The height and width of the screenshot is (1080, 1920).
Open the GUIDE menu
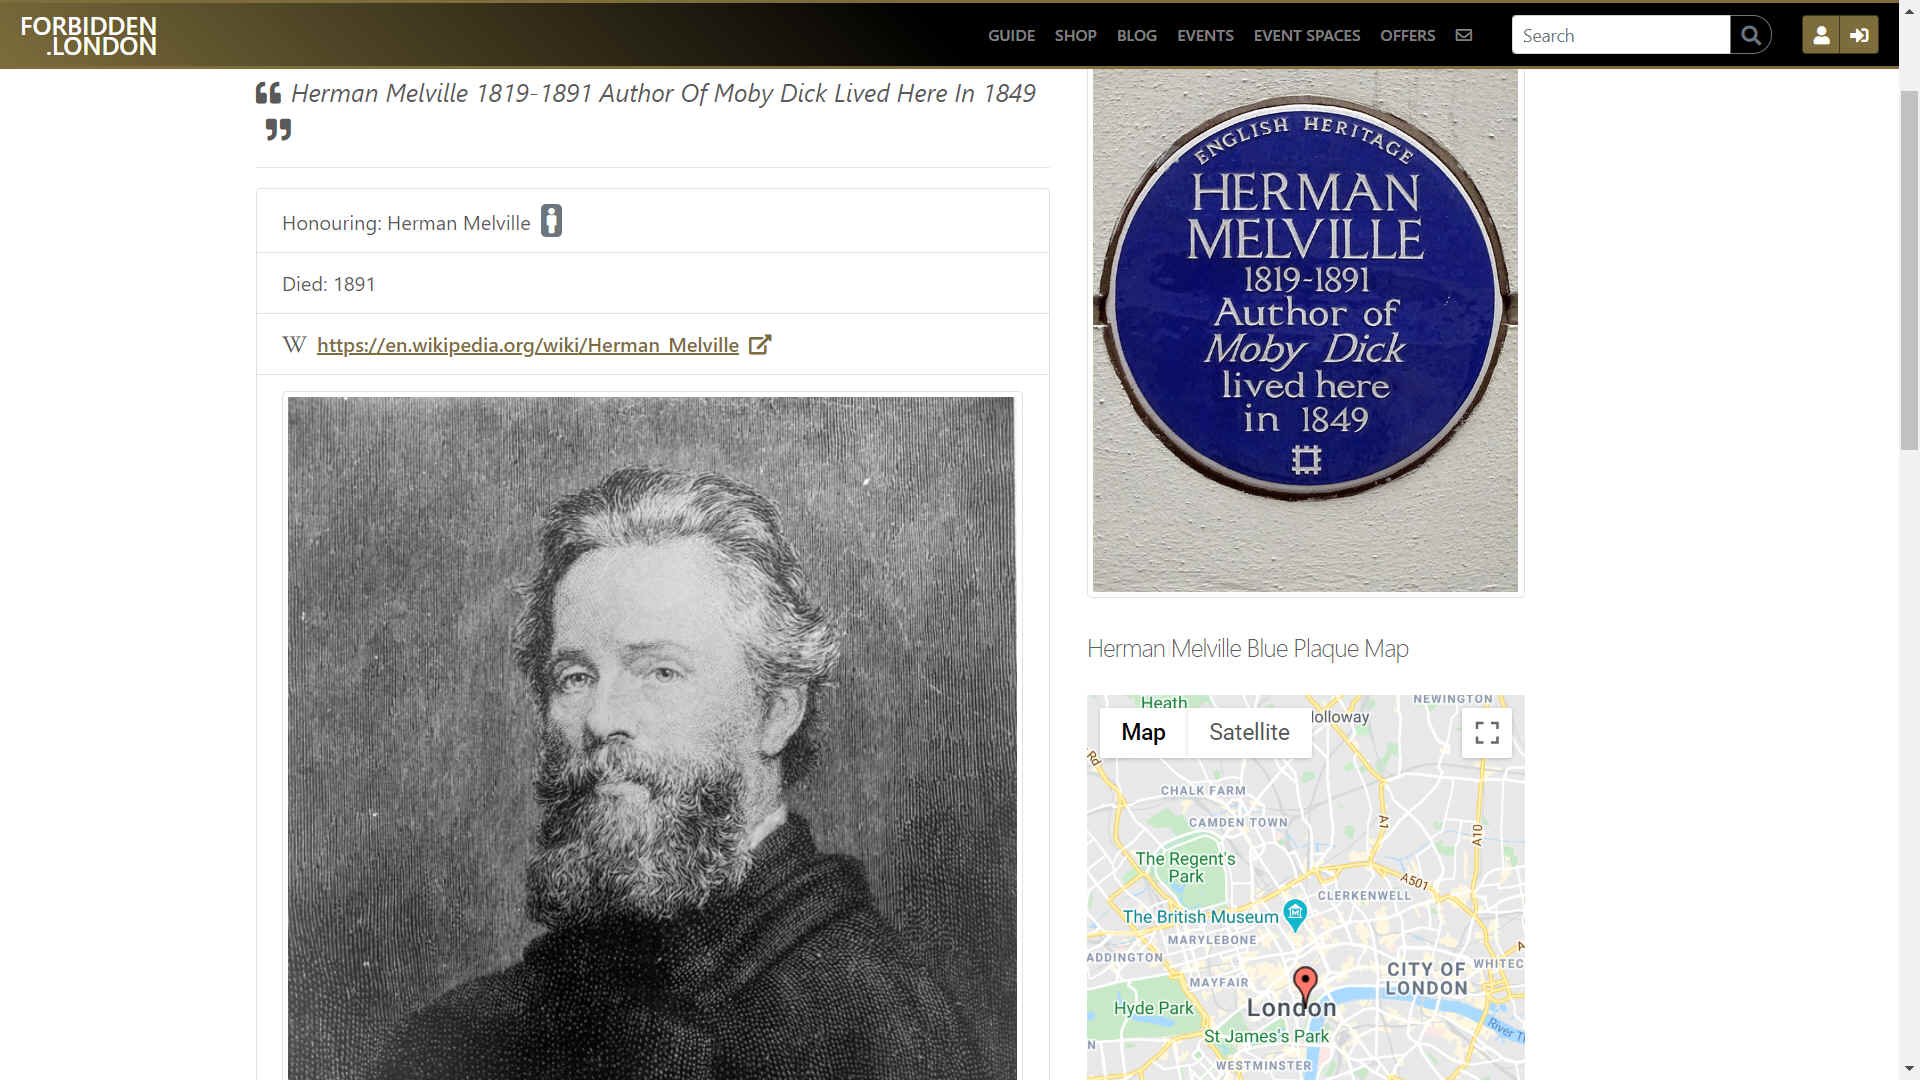coord(1011,35)
